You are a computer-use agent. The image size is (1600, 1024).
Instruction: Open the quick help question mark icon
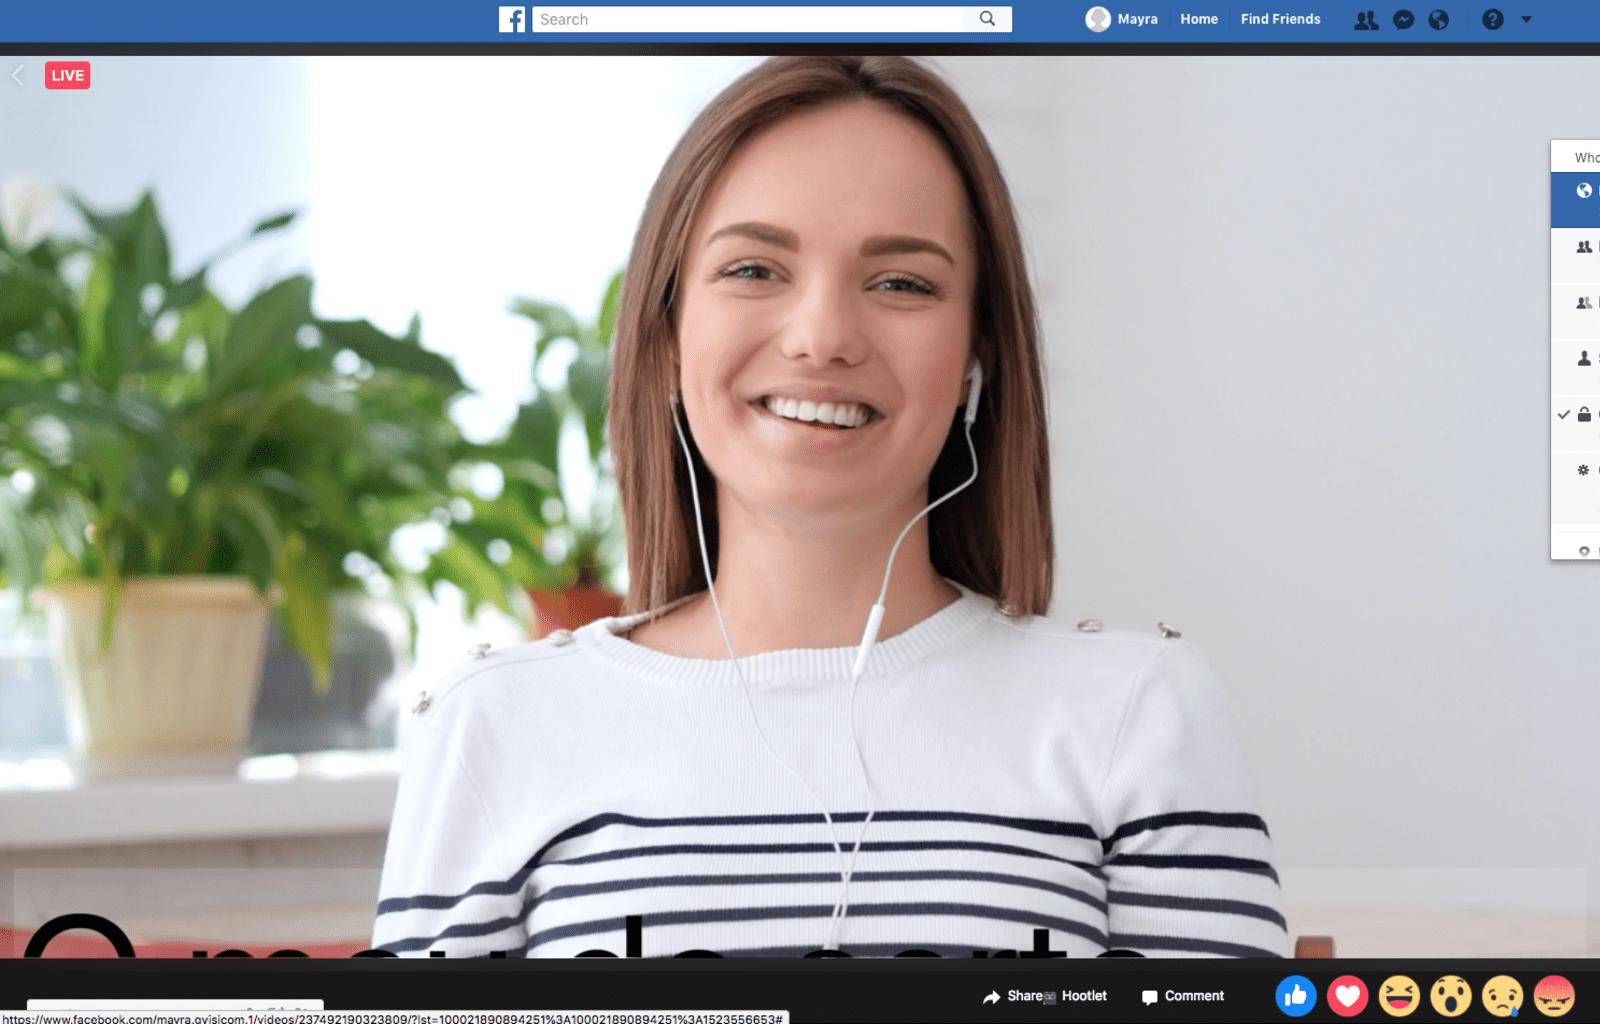pyautogui.click(x=1492, y=20)
